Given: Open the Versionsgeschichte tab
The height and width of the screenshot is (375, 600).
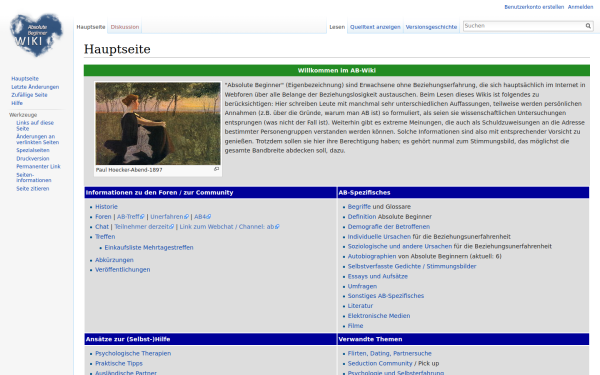Looking at the screenshot, I should pyautogui.click(x=431, y=27).
